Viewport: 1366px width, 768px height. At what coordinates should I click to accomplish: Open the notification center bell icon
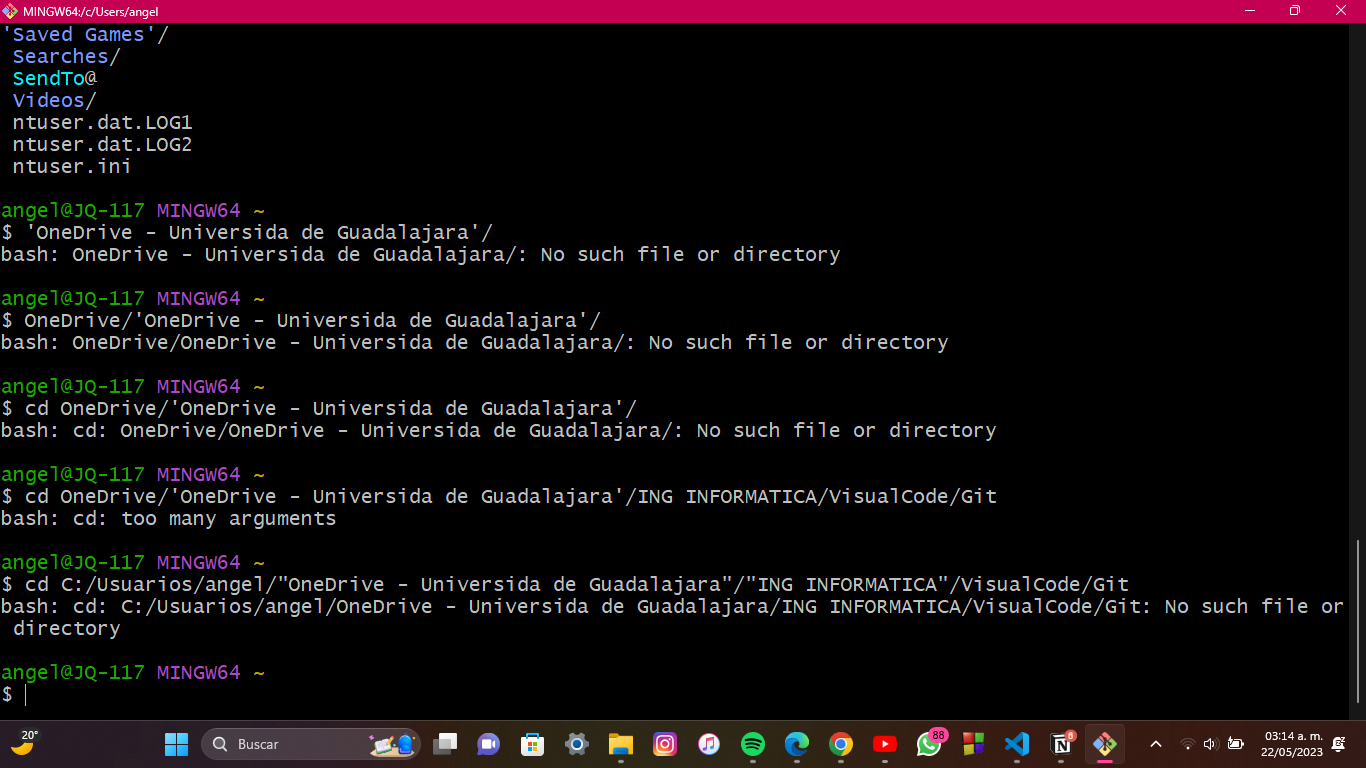click(1339, 744)
